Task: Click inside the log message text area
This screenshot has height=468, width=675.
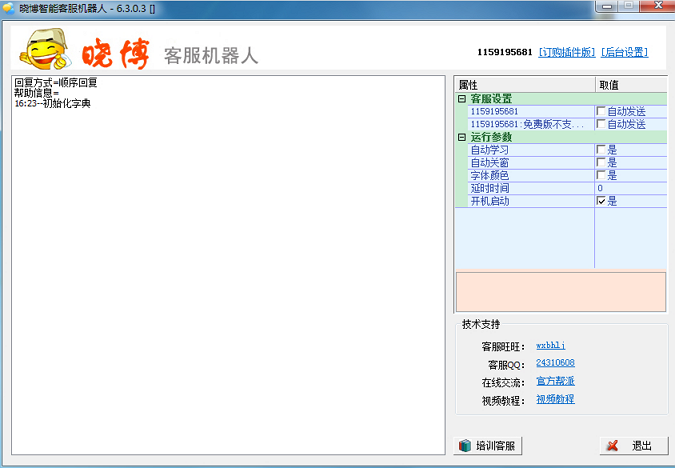Action: pos(228,270)
